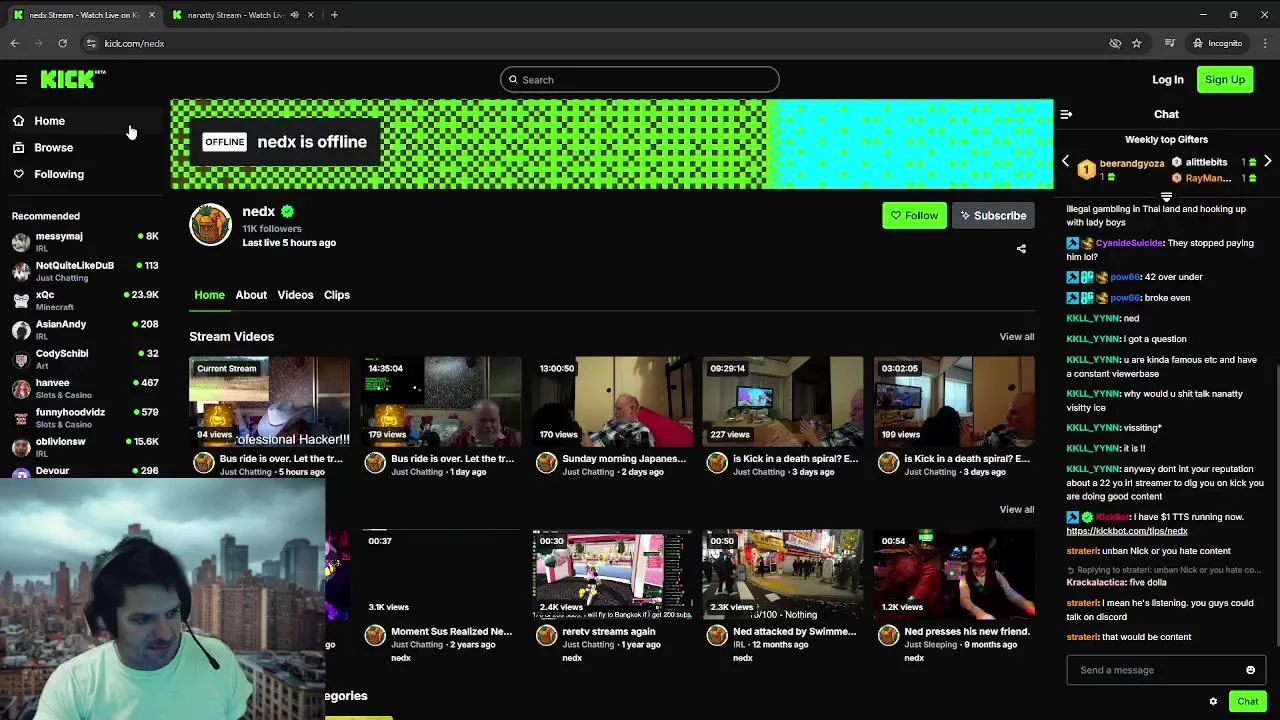
Task: Share the nedx channel via share icon
Action: point(1021,248)
